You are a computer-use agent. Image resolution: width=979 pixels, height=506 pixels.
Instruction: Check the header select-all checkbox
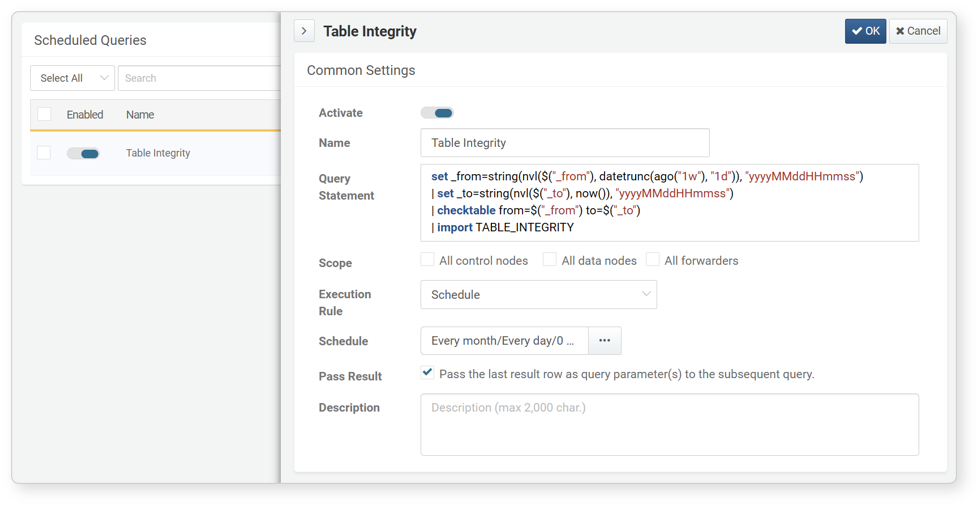(44, 114)
